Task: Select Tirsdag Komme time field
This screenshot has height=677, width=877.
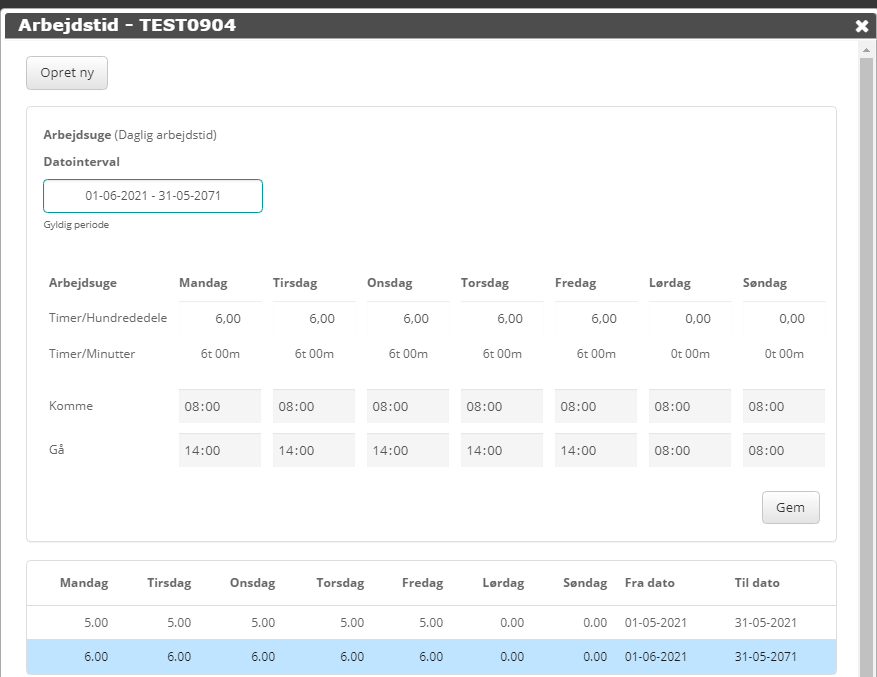Action: [x=313, y=407]
